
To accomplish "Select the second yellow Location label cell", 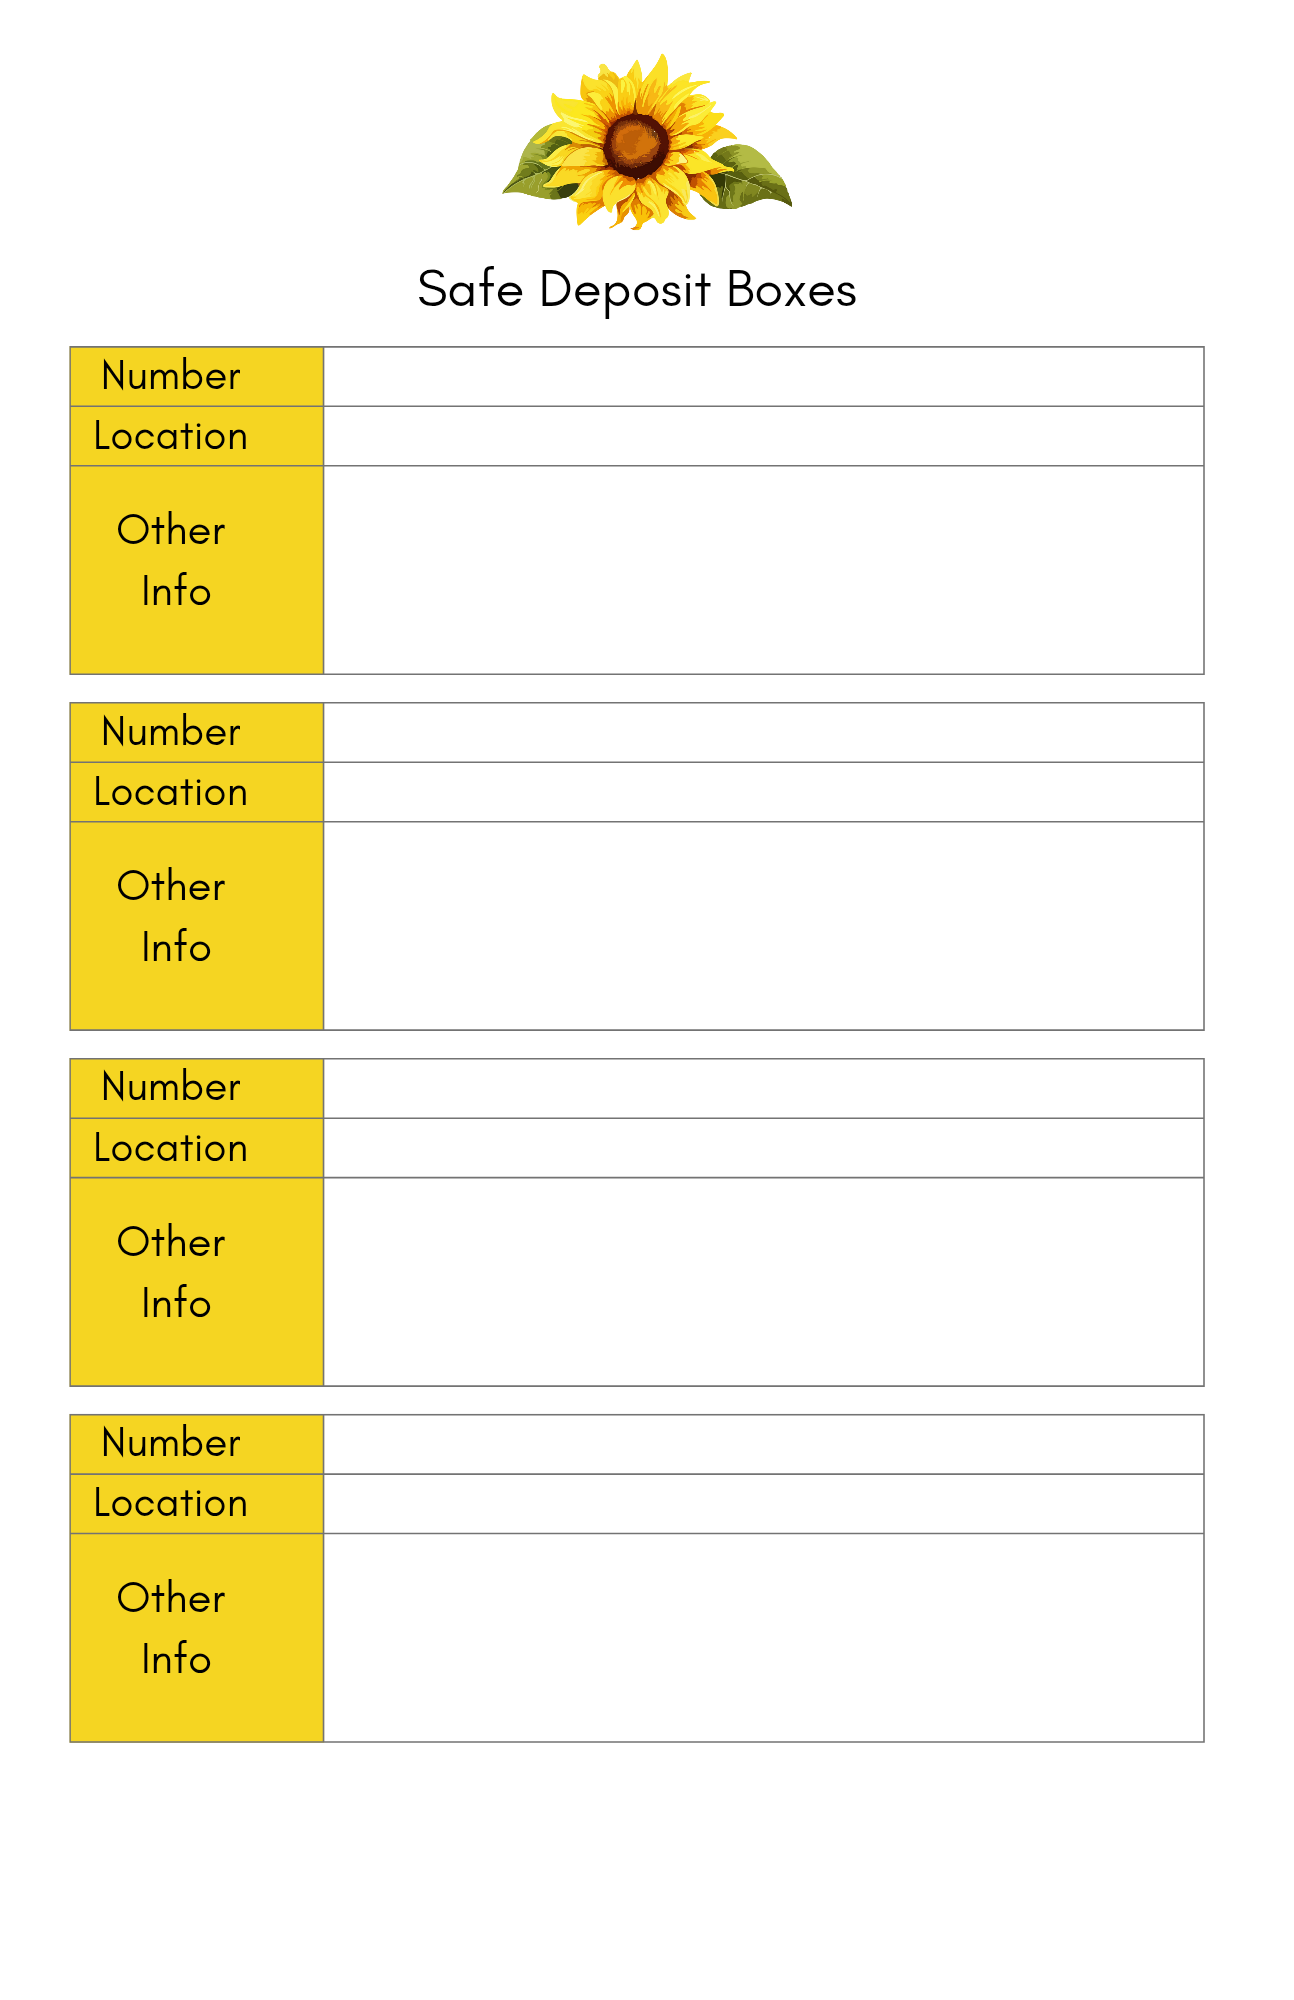I will (x=197, y=792).
